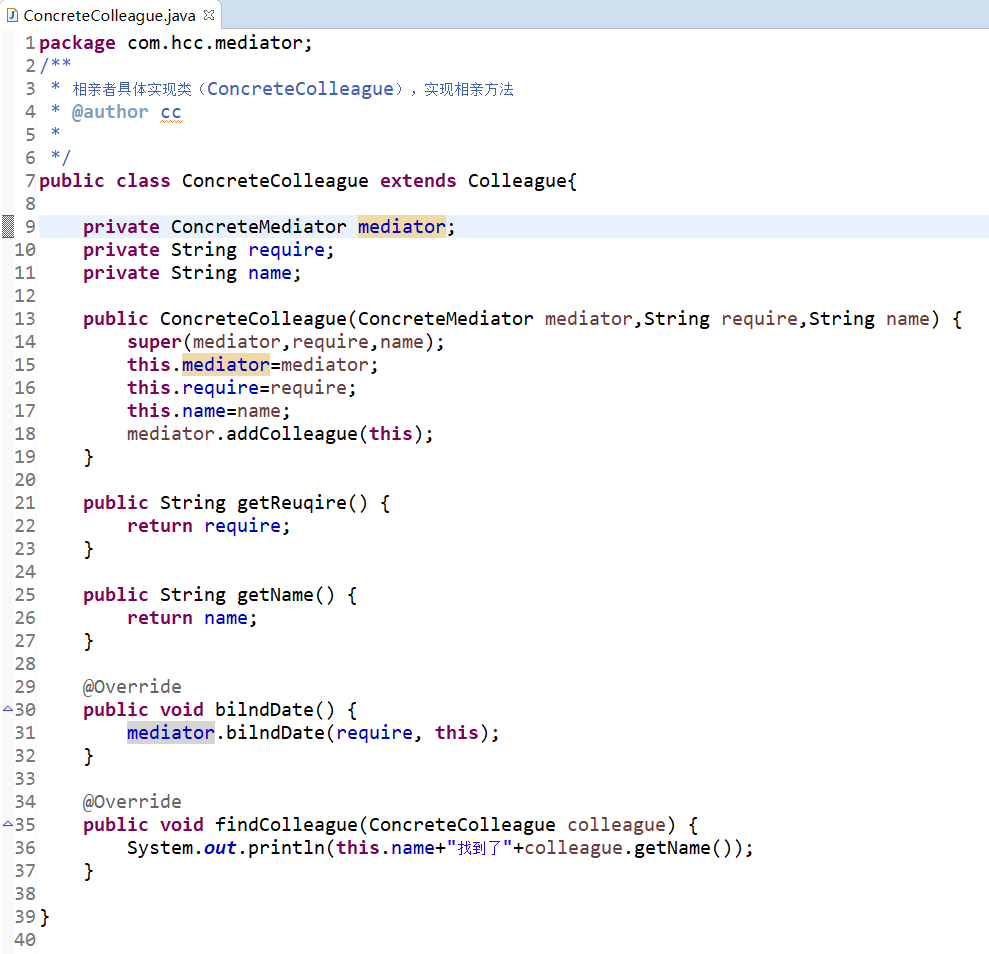Click method name 'getName' on line 25
Image resolution: width=989 pixels, height=954 pixels.
[x=275, y=595]
